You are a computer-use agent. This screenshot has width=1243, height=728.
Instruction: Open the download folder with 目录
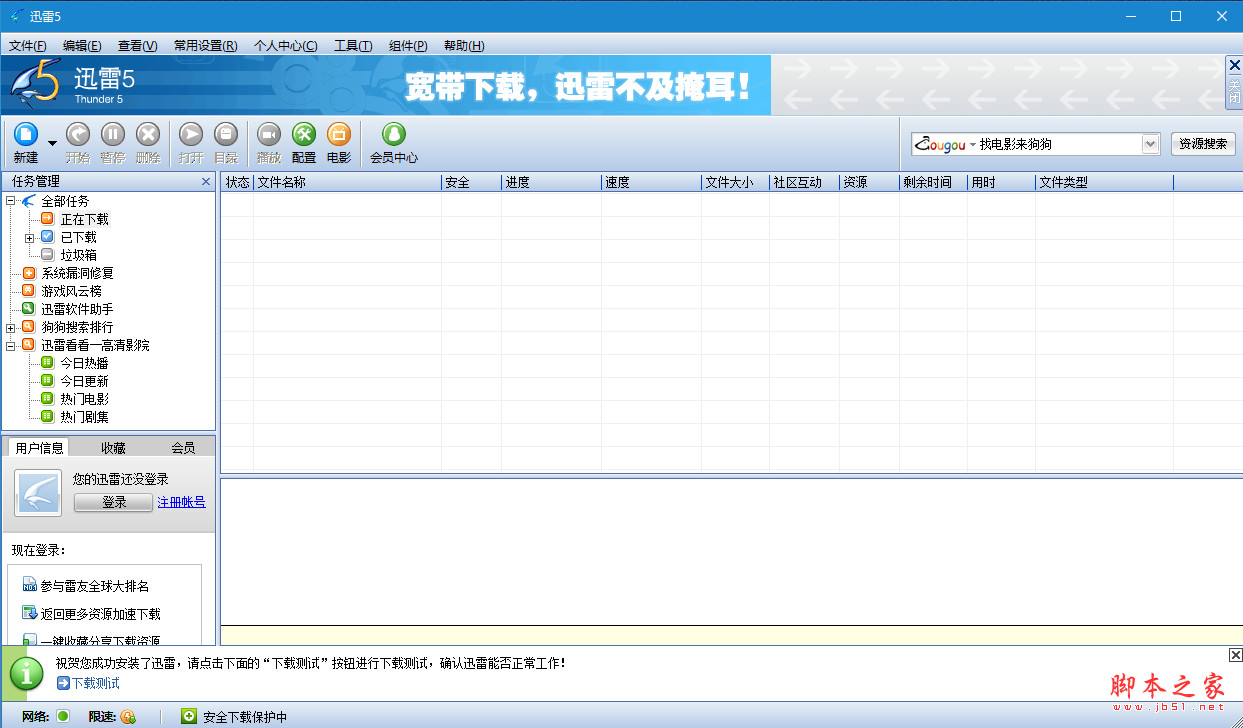(226, 142)
